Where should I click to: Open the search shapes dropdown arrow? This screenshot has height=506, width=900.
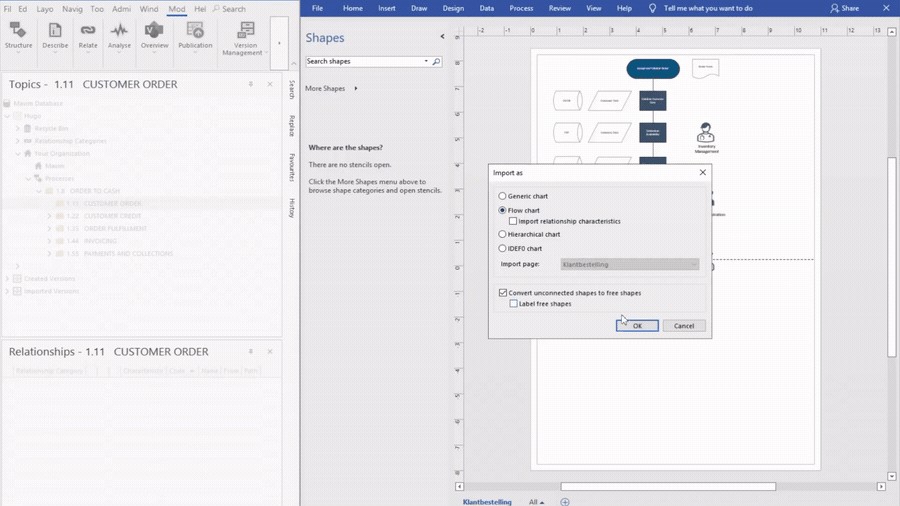426,61
